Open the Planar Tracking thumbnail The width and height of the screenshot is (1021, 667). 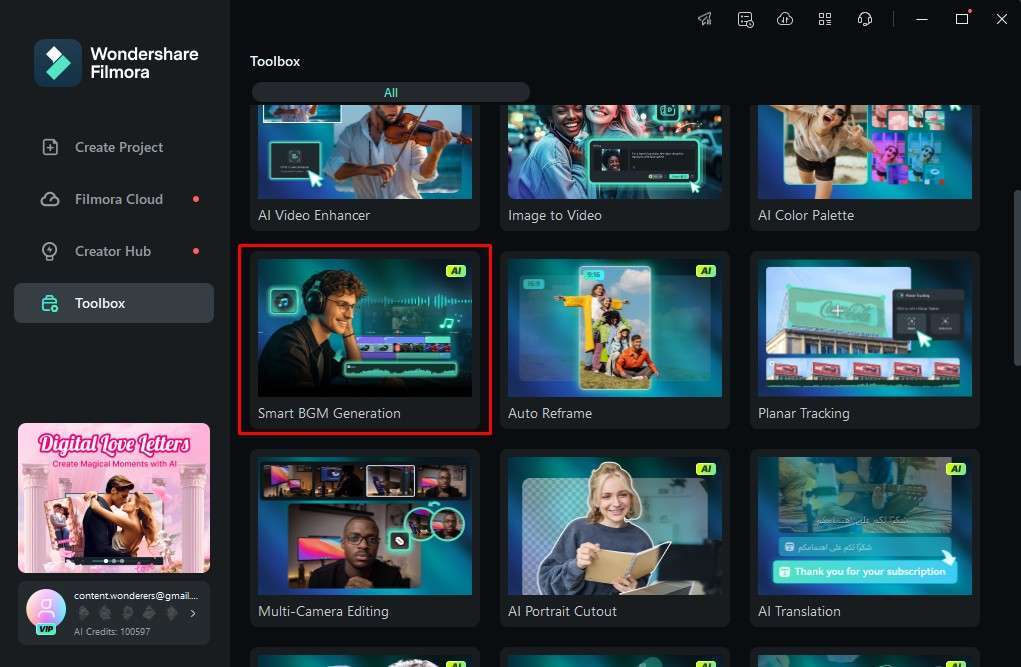click(x=865, y=328)
